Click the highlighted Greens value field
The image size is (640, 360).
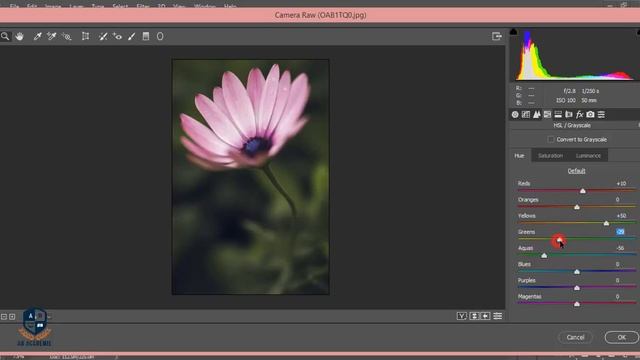[x=620, y=232]
